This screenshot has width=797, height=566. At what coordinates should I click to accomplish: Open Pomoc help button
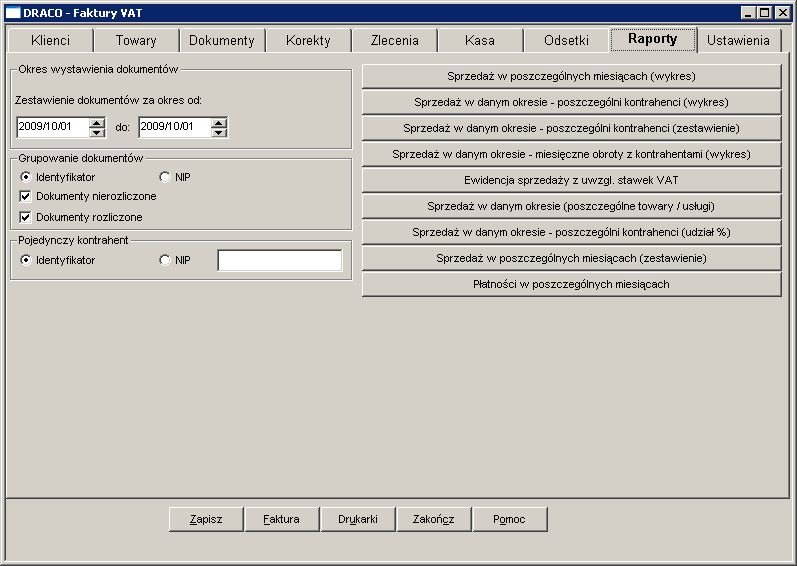[509, 519]
